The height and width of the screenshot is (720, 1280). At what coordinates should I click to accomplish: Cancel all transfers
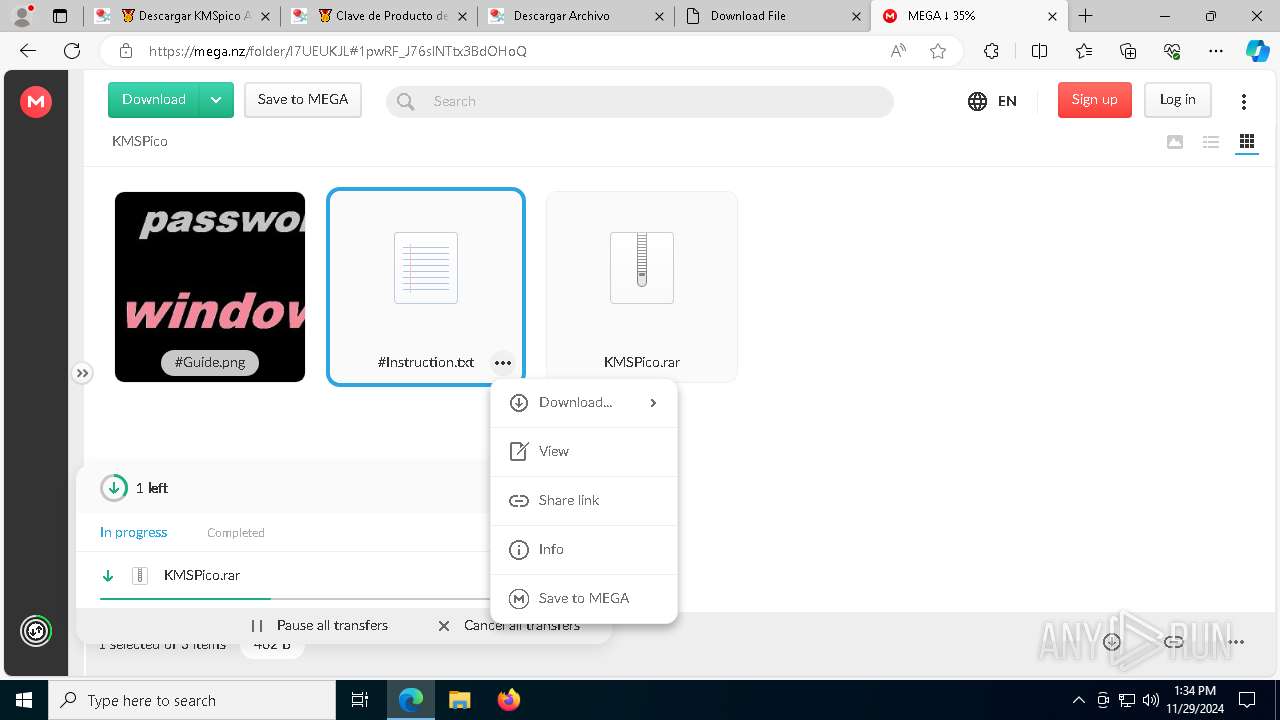click(x=509, y=626)
